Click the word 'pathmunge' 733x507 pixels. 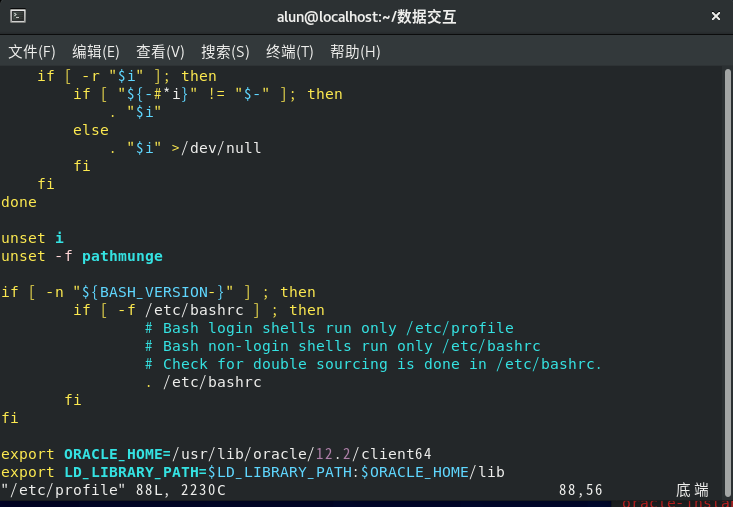click(122, 256)
